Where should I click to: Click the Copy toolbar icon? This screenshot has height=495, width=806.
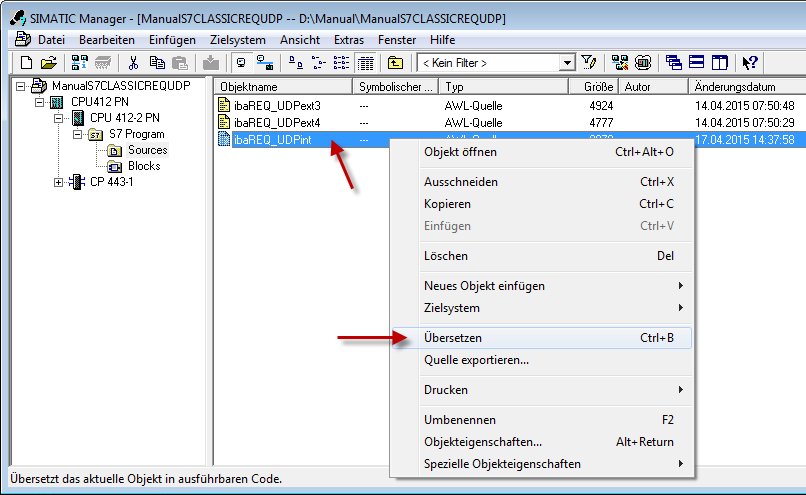(157, 63)
